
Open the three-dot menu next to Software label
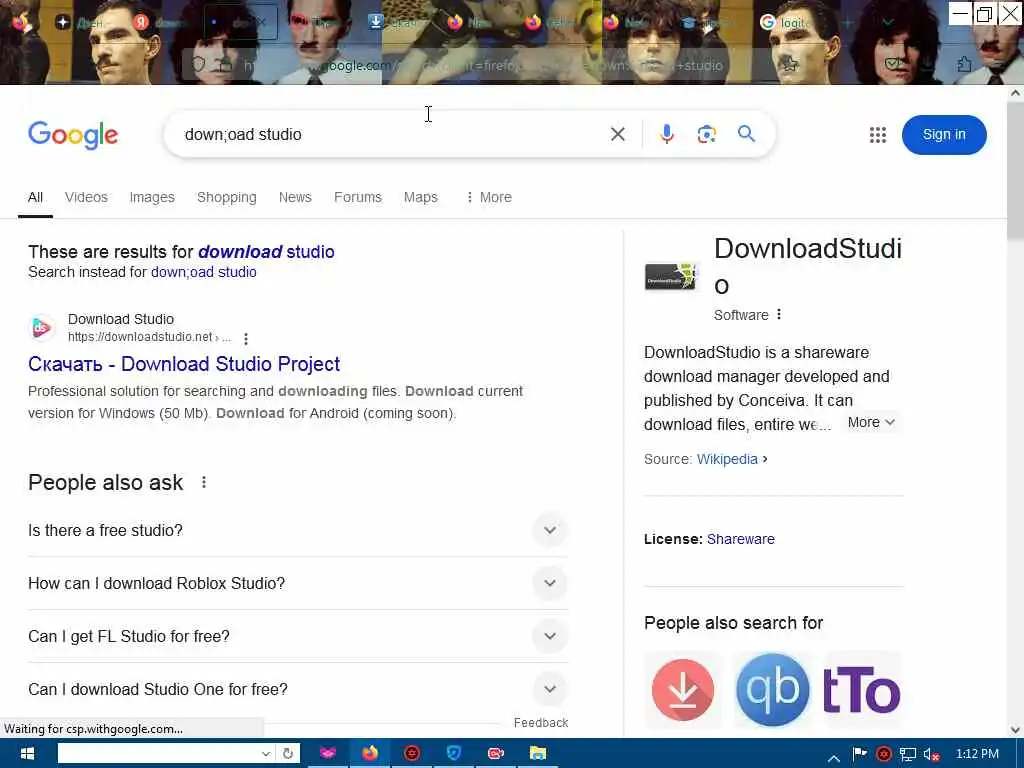778,314
